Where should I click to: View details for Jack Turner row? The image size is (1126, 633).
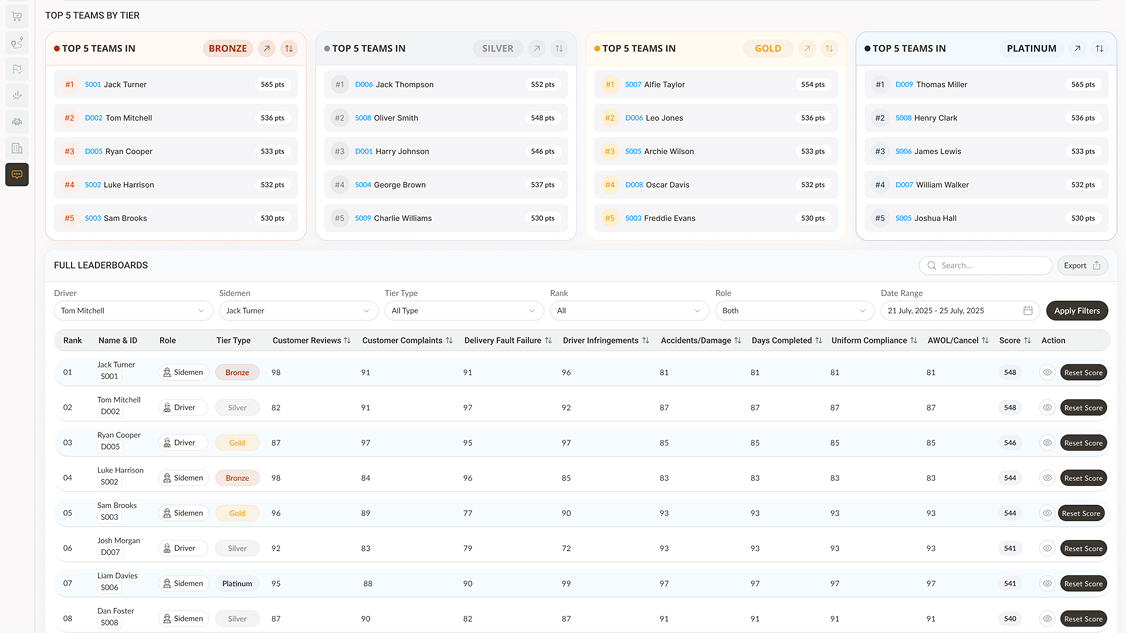click(1047, 373)
